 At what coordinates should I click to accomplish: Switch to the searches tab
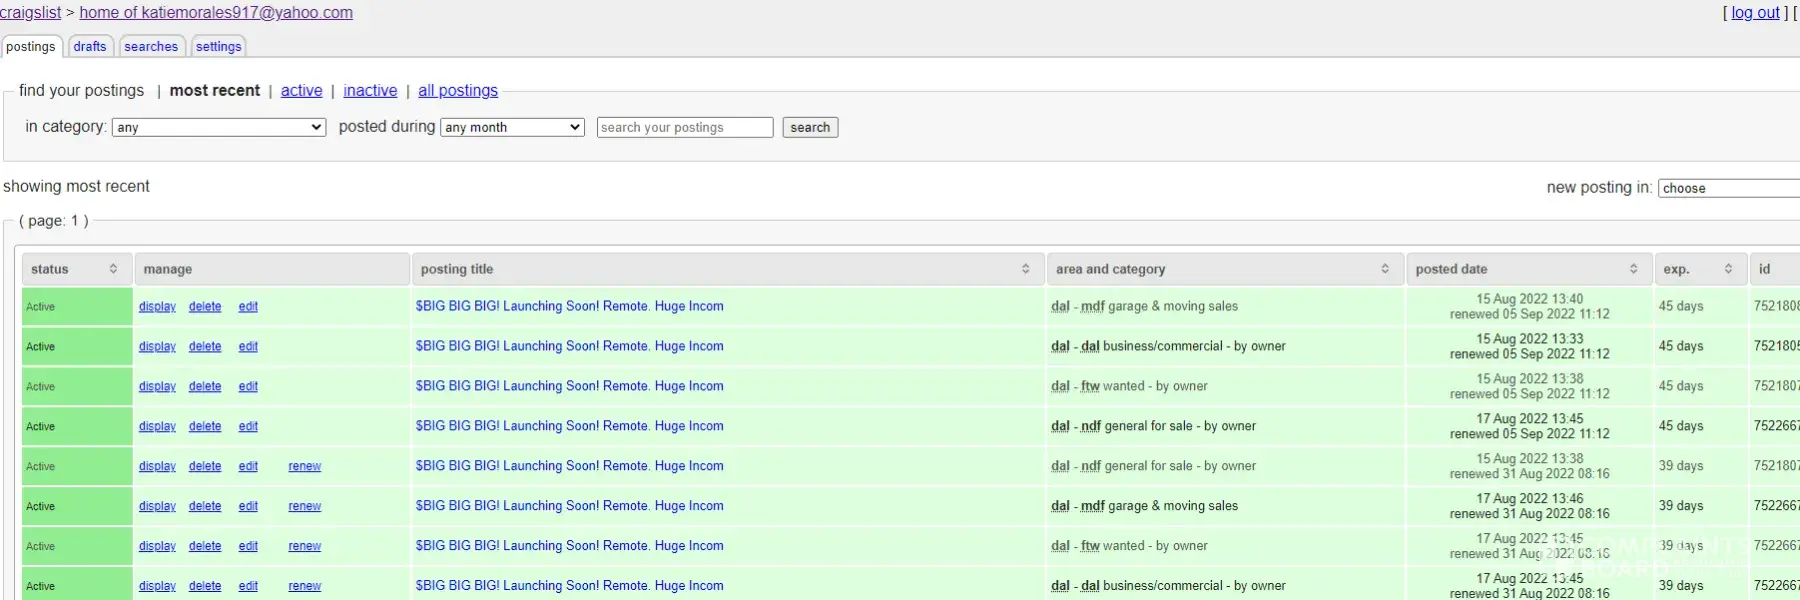(151, 46)
